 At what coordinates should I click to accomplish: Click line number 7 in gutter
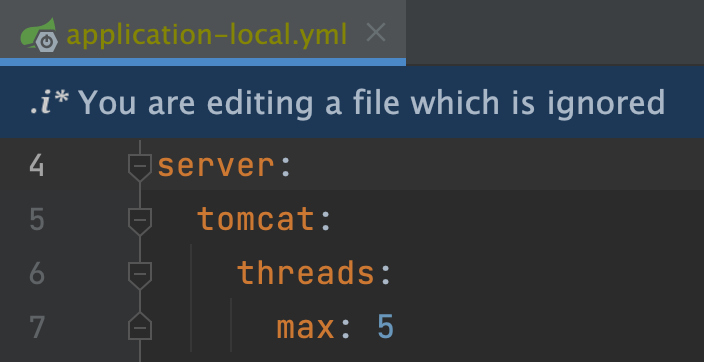point(37,327)
